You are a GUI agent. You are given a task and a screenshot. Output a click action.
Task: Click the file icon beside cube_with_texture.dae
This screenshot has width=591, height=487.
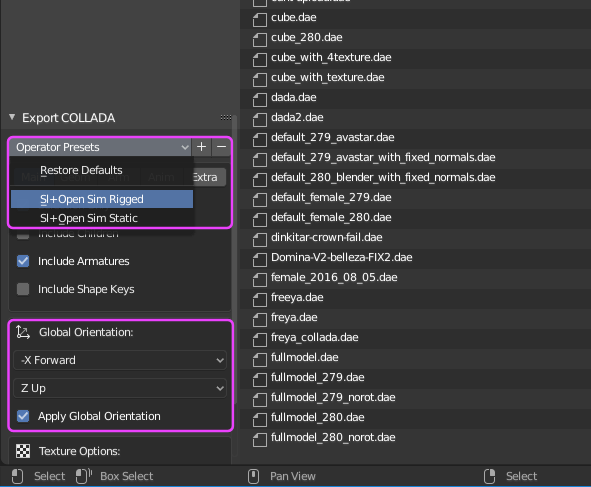tap(260, 80)
